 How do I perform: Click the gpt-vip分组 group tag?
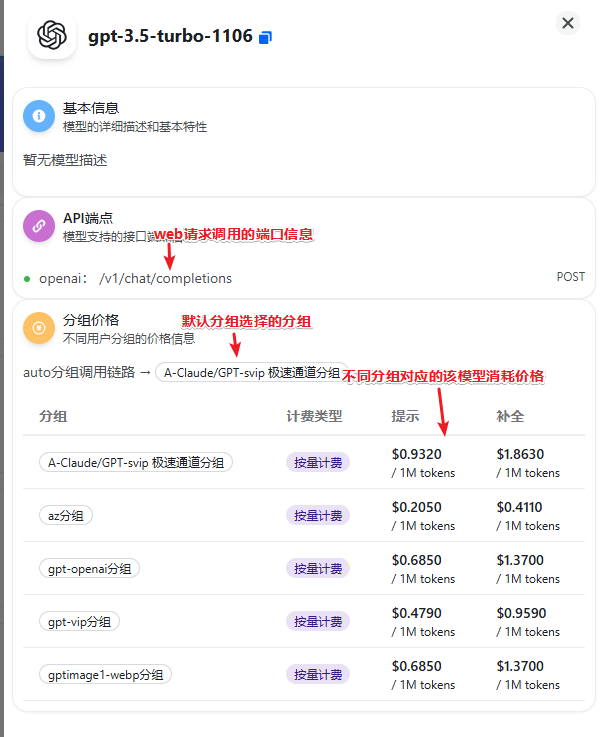click(79, 621)
